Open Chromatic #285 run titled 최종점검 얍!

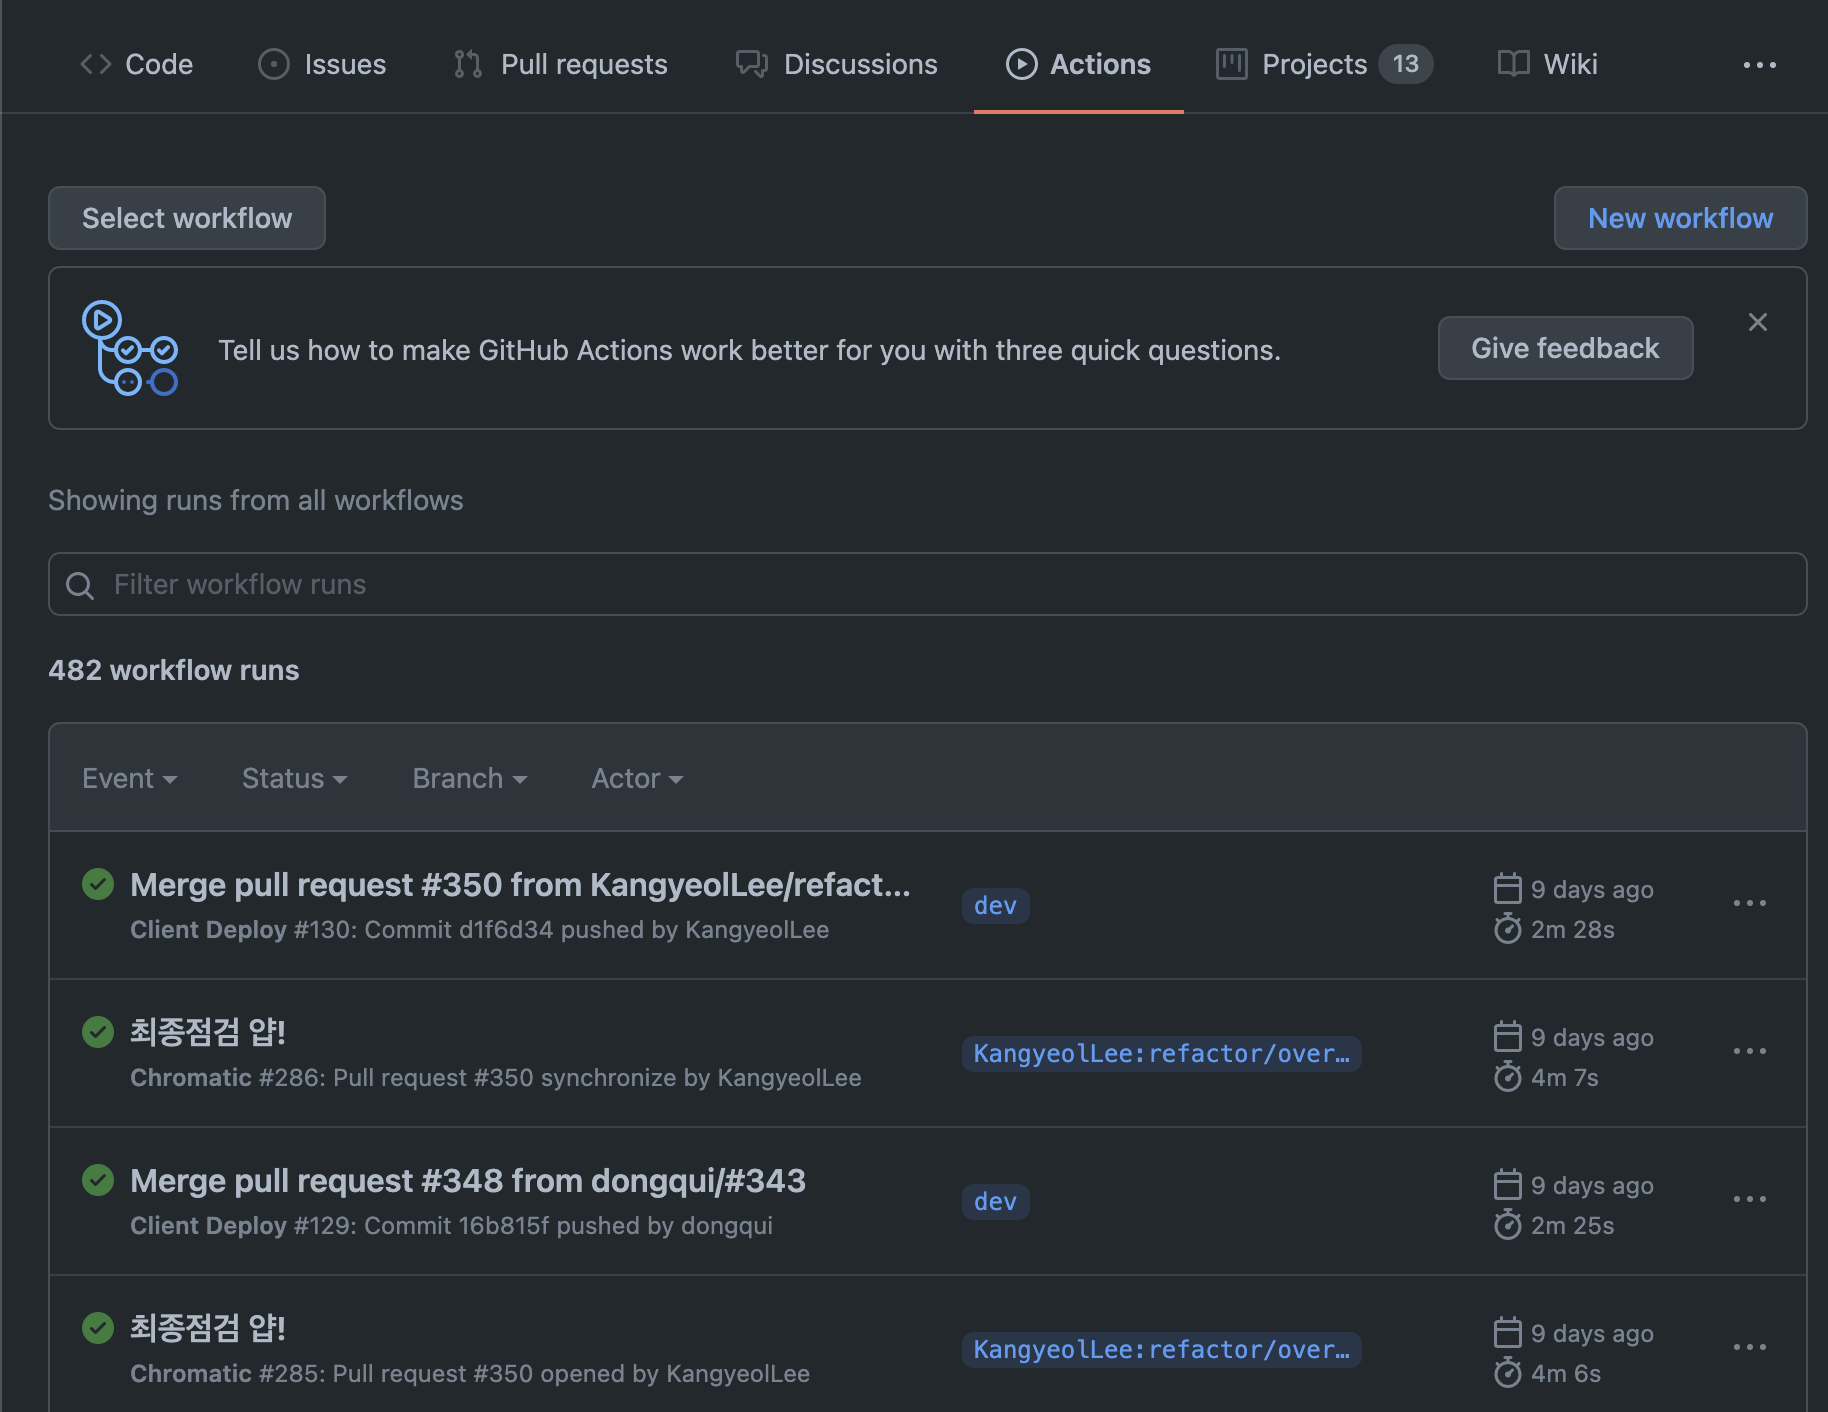click(x=208, y=1328)
